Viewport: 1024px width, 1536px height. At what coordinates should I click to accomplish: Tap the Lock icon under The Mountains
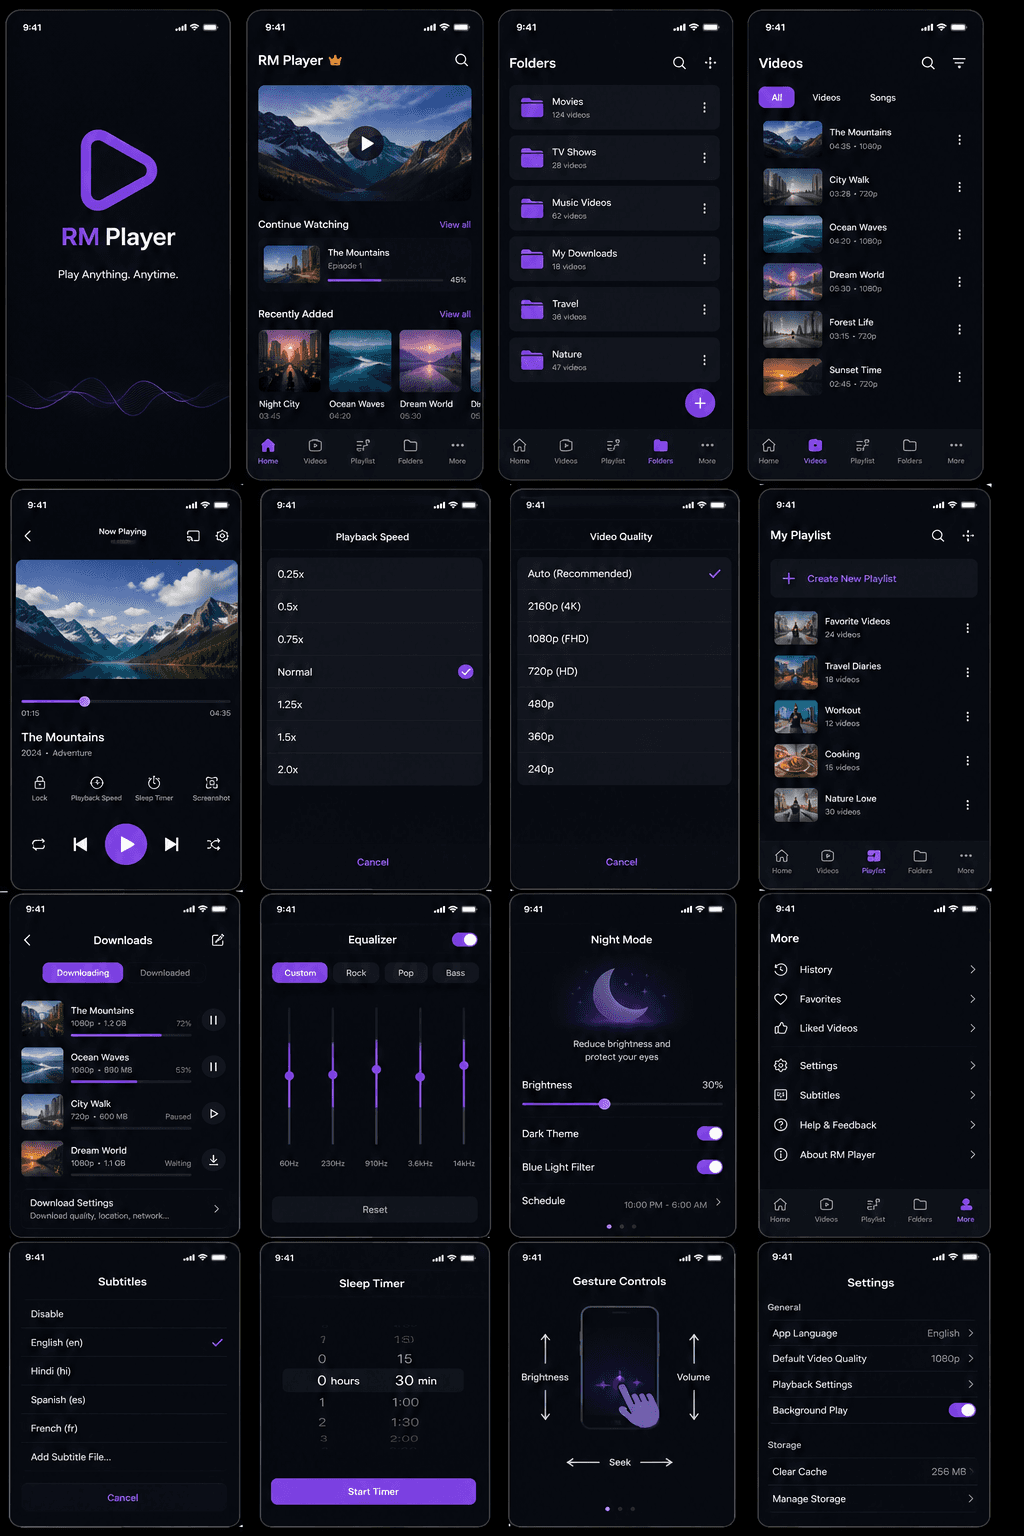coord(40,783)
